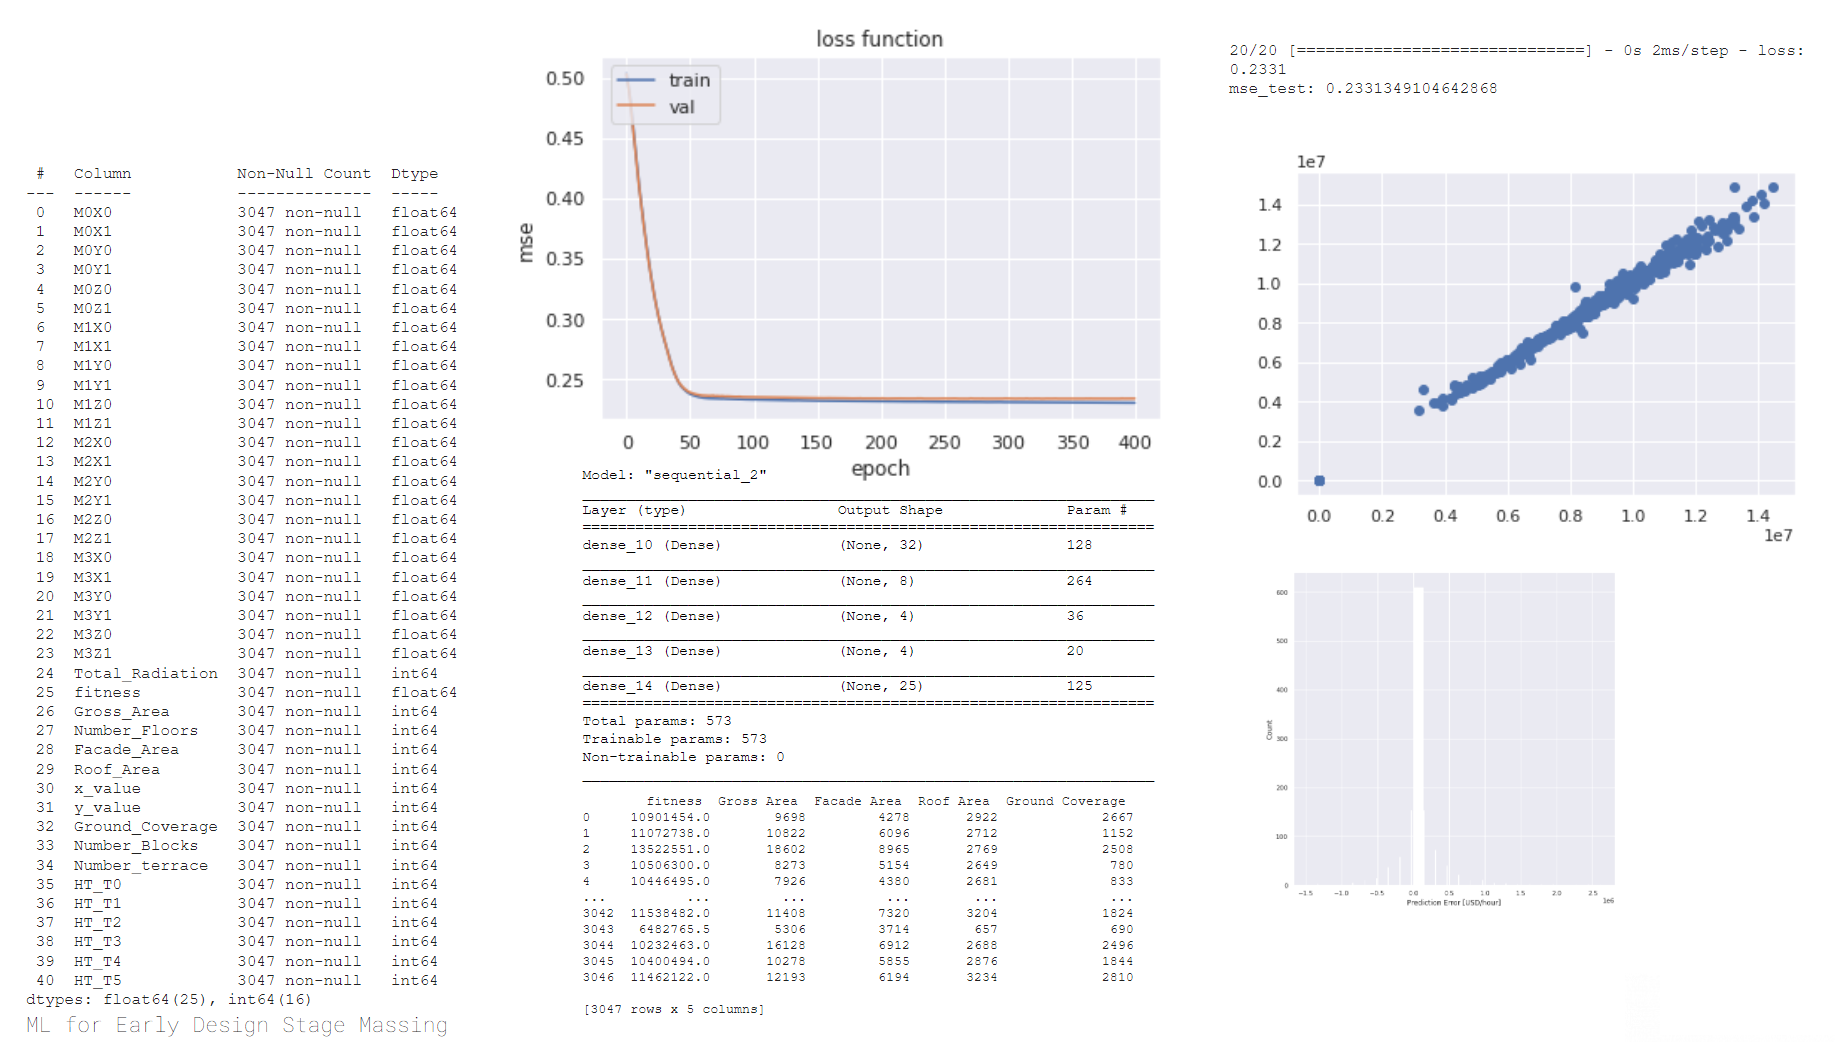Select the "loss function" chart title
This screenshot has height=1042, width=1835.
click(879, 39)
